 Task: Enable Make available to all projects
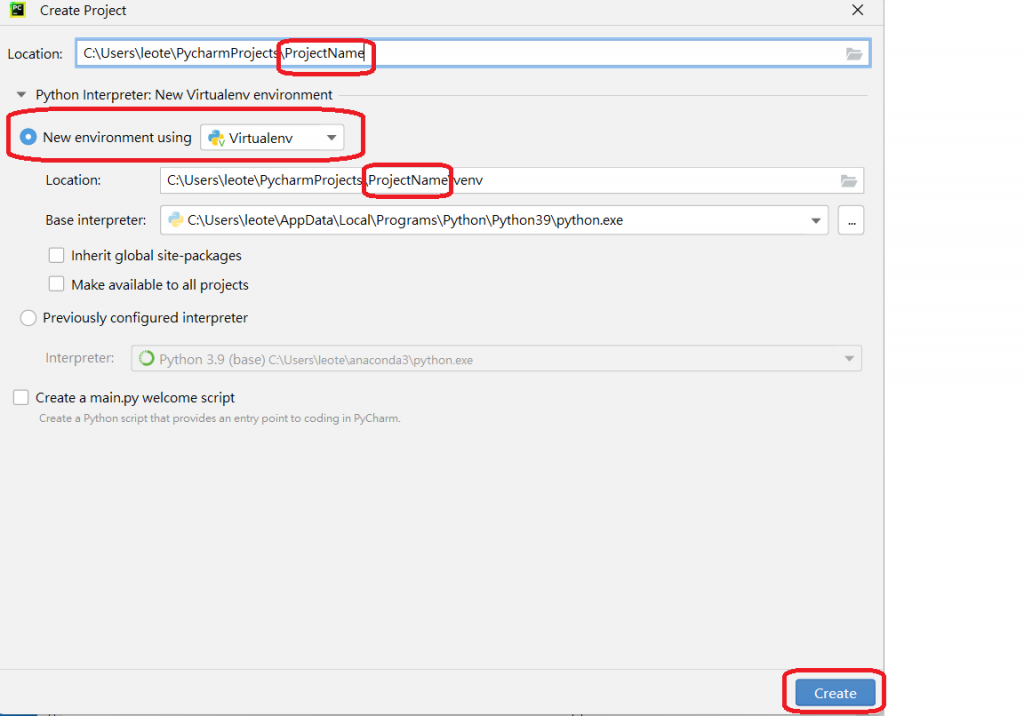[x=57, y=284]
